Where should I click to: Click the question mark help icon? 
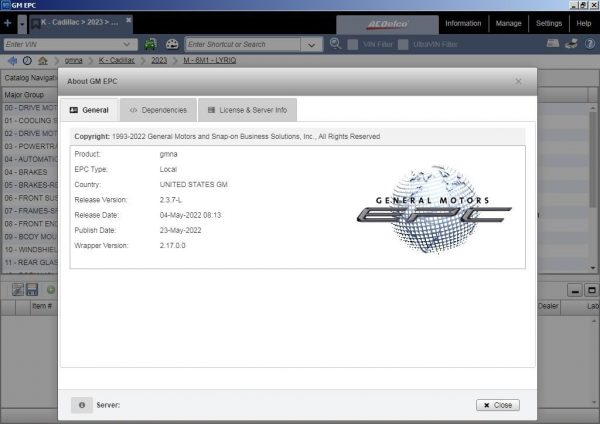(590, 44)
